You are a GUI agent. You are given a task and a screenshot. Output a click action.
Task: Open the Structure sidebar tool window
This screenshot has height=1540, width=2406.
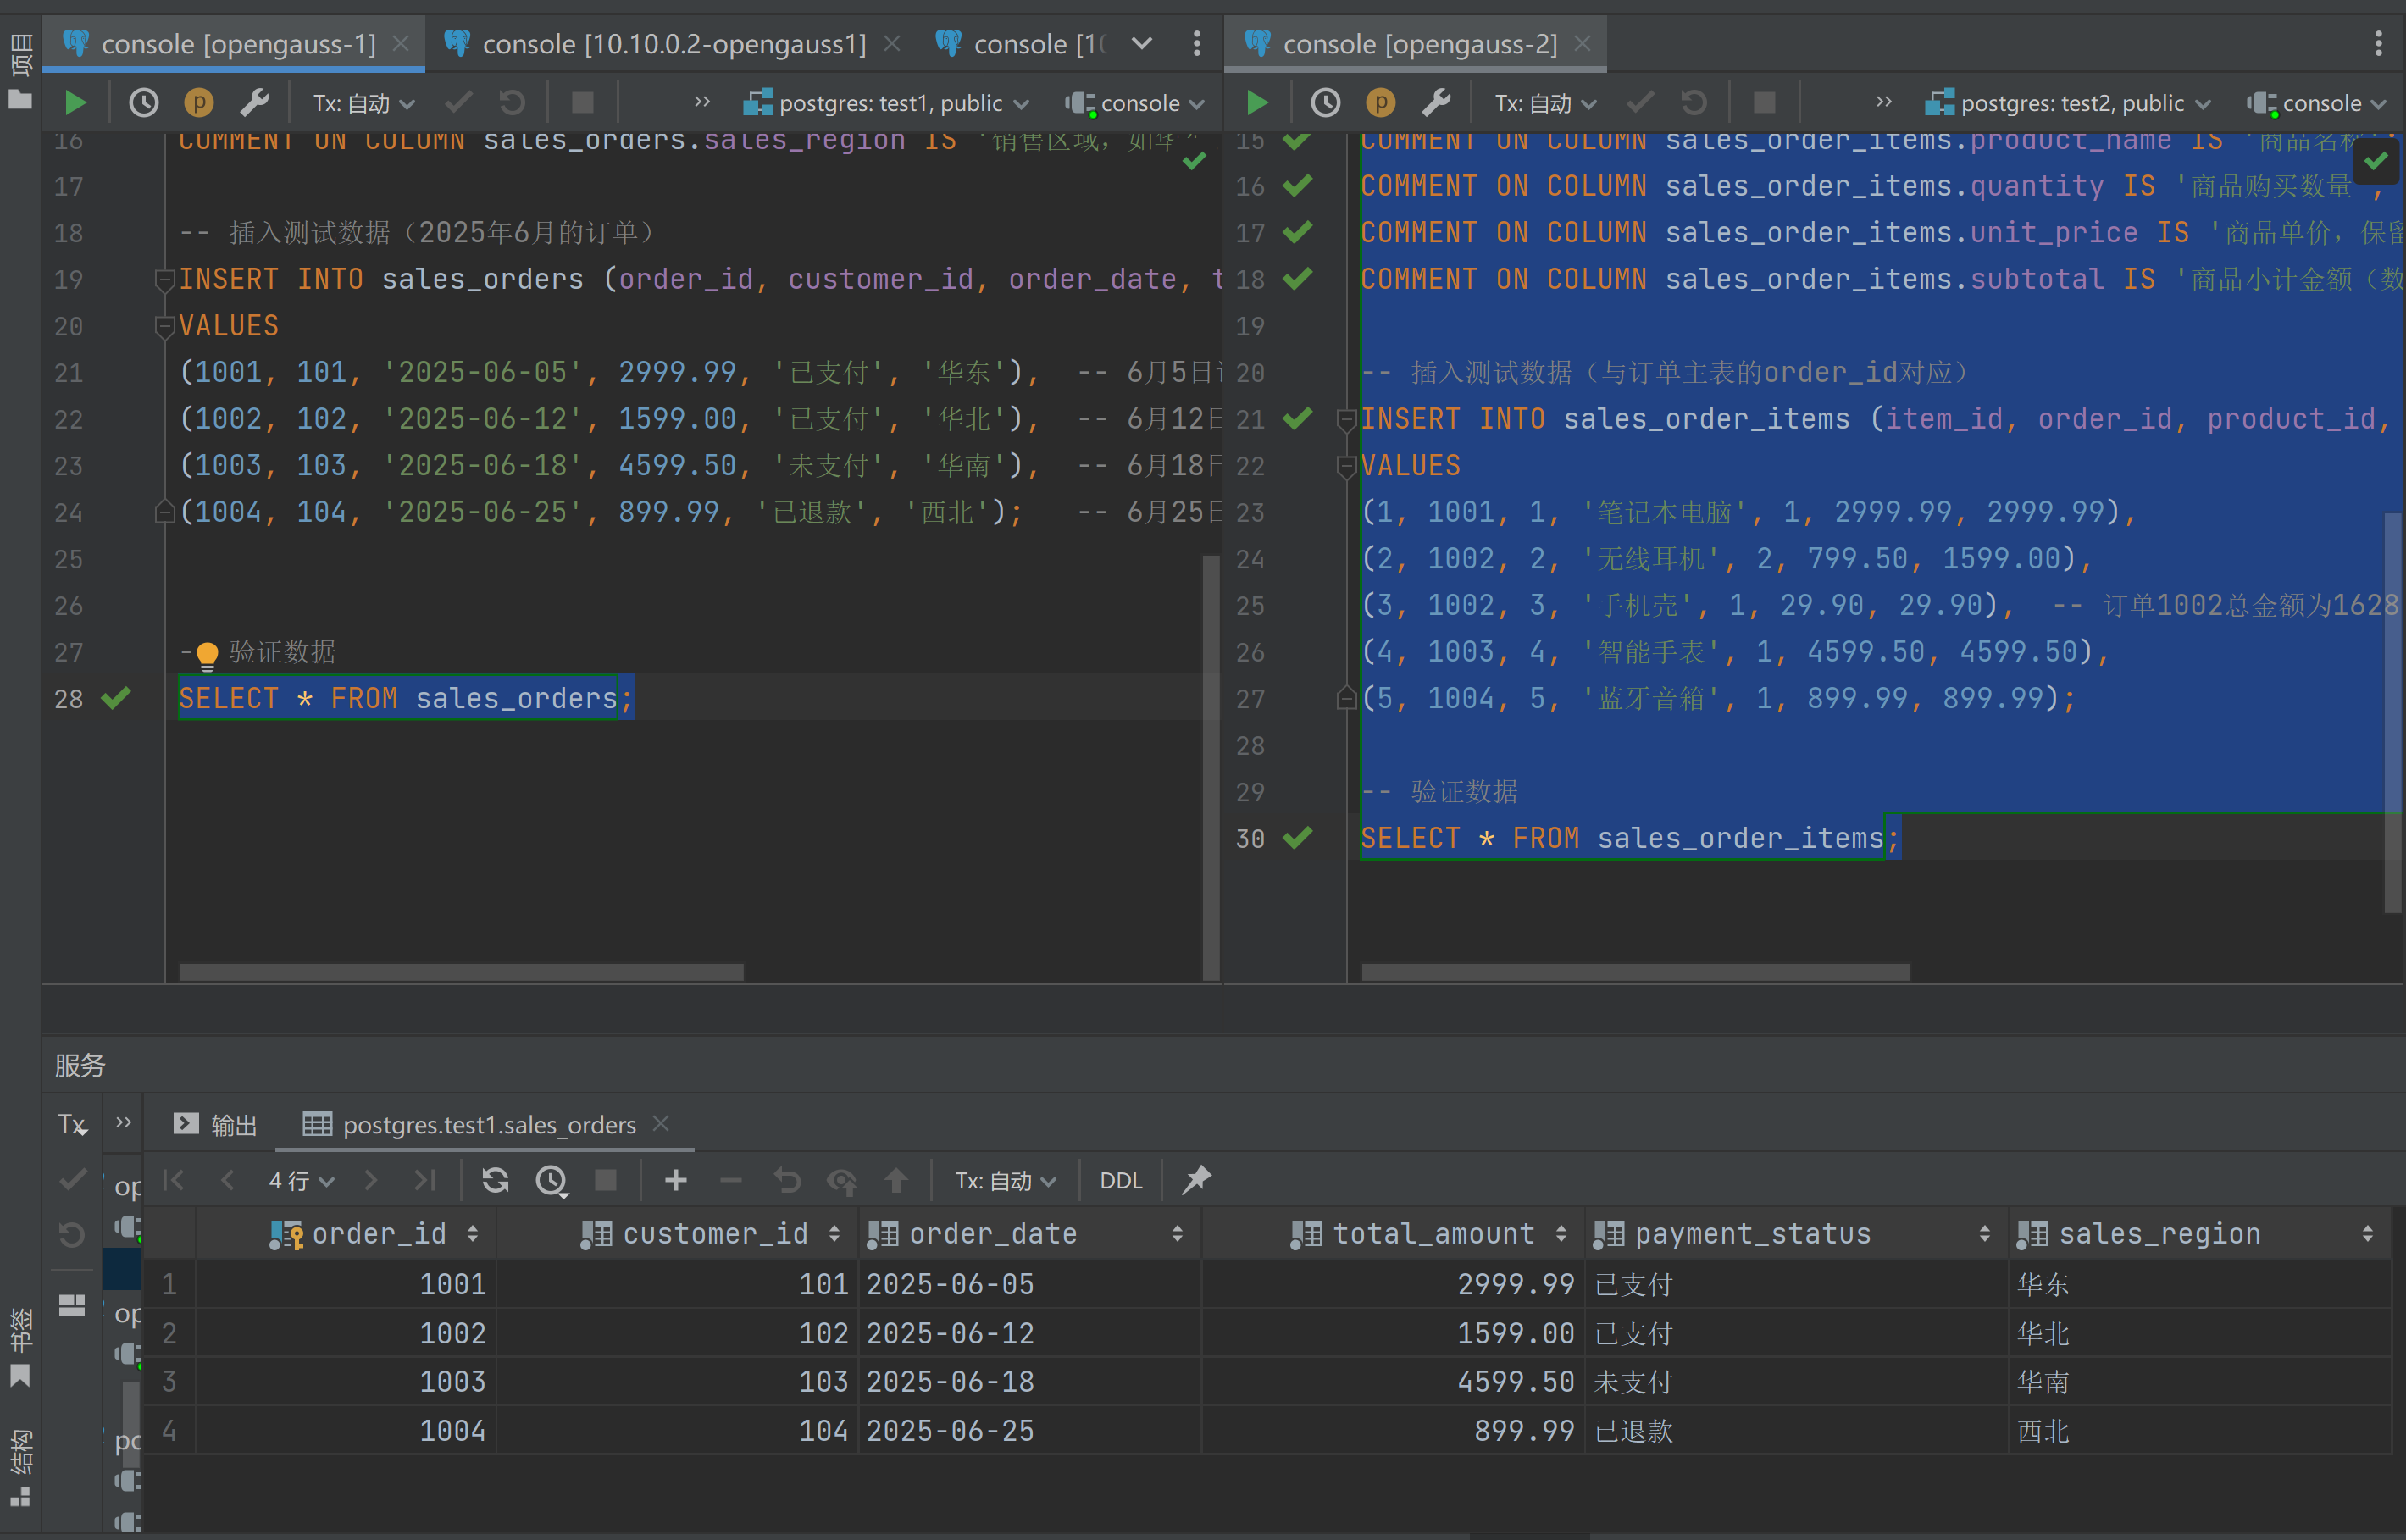20,1468
